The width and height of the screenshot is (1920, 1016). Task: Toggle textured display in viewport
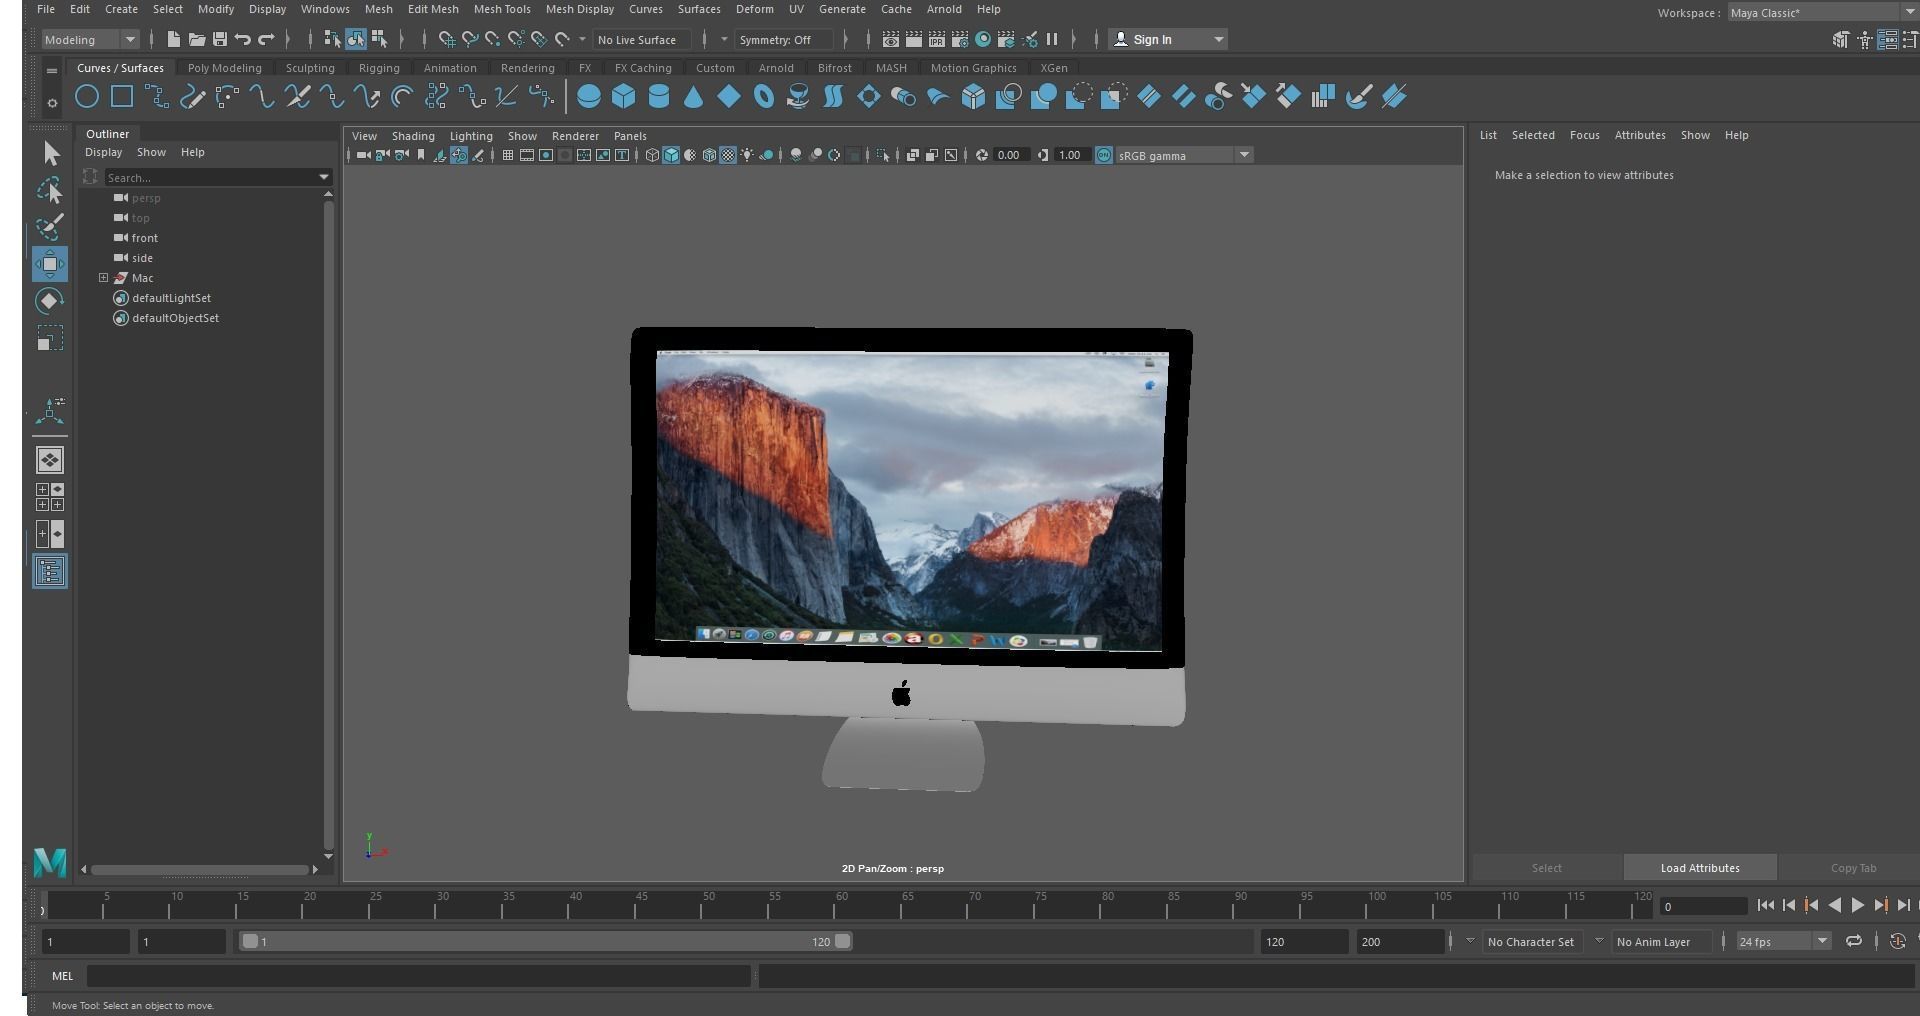tap(728, 155)
